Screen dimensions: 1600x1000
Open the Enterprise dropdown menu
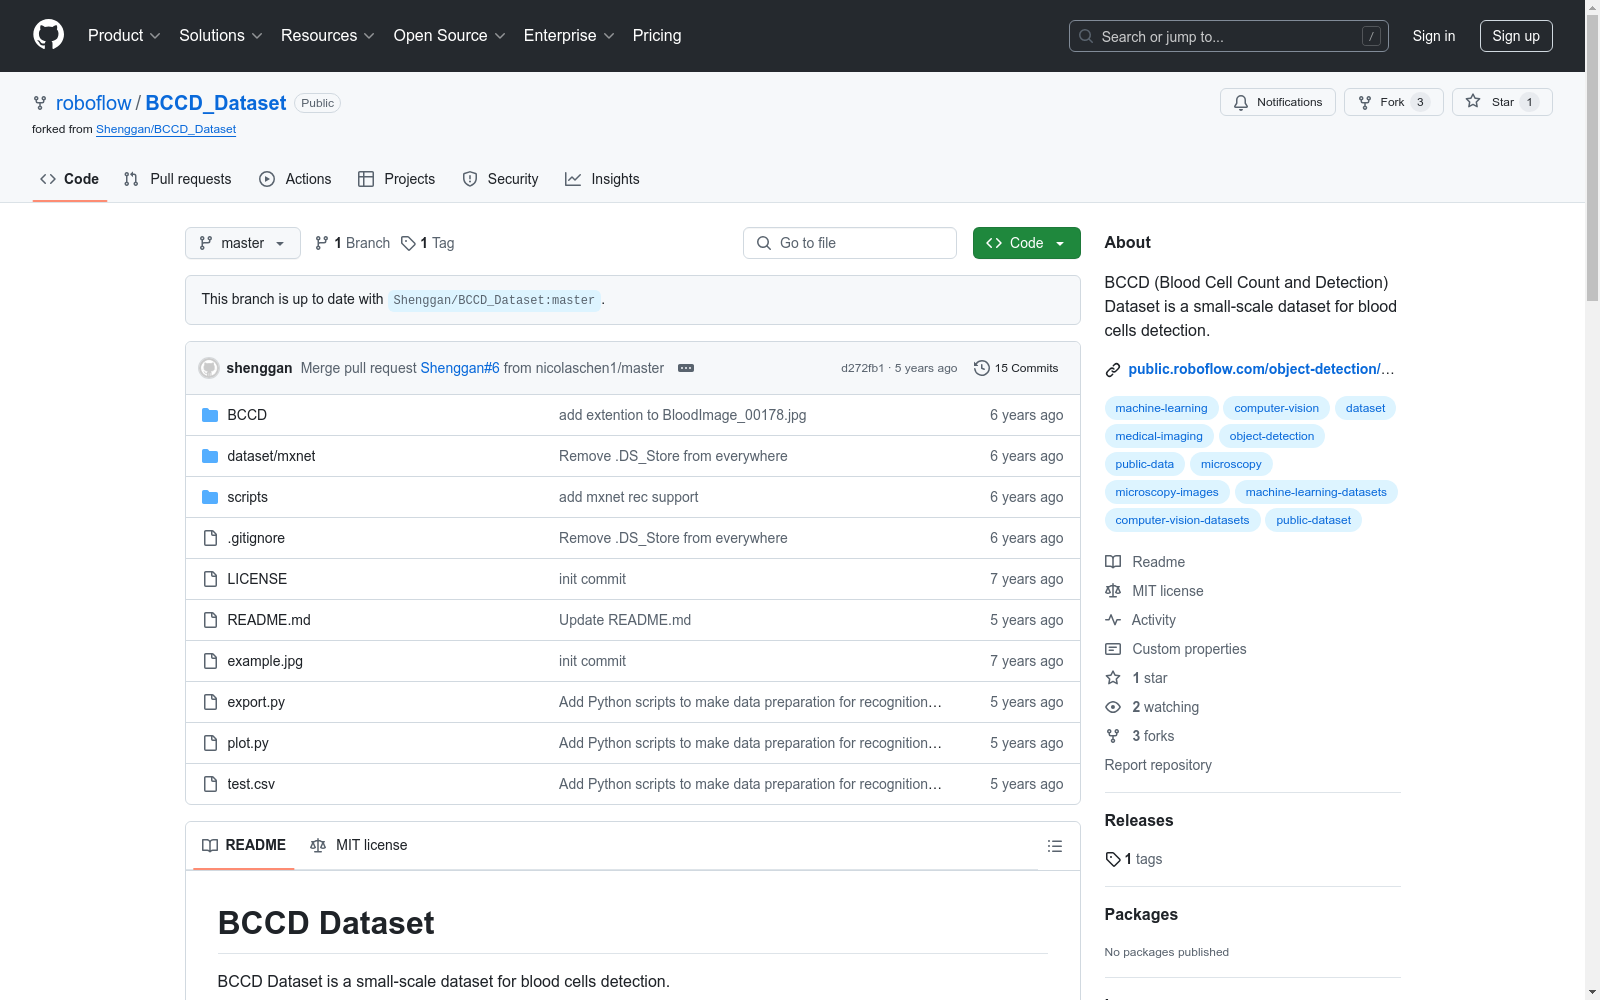click(x=569, y=36)
